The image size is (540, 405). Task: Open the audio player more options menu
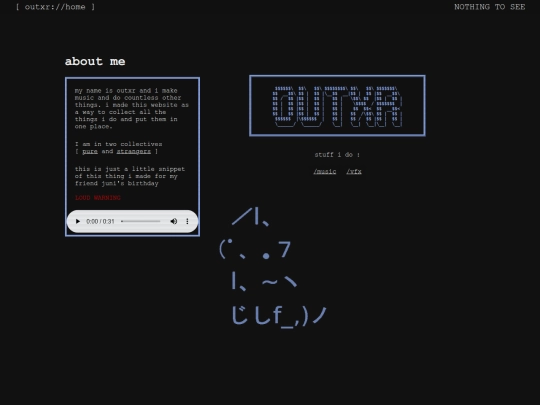[x=187, y=221]
